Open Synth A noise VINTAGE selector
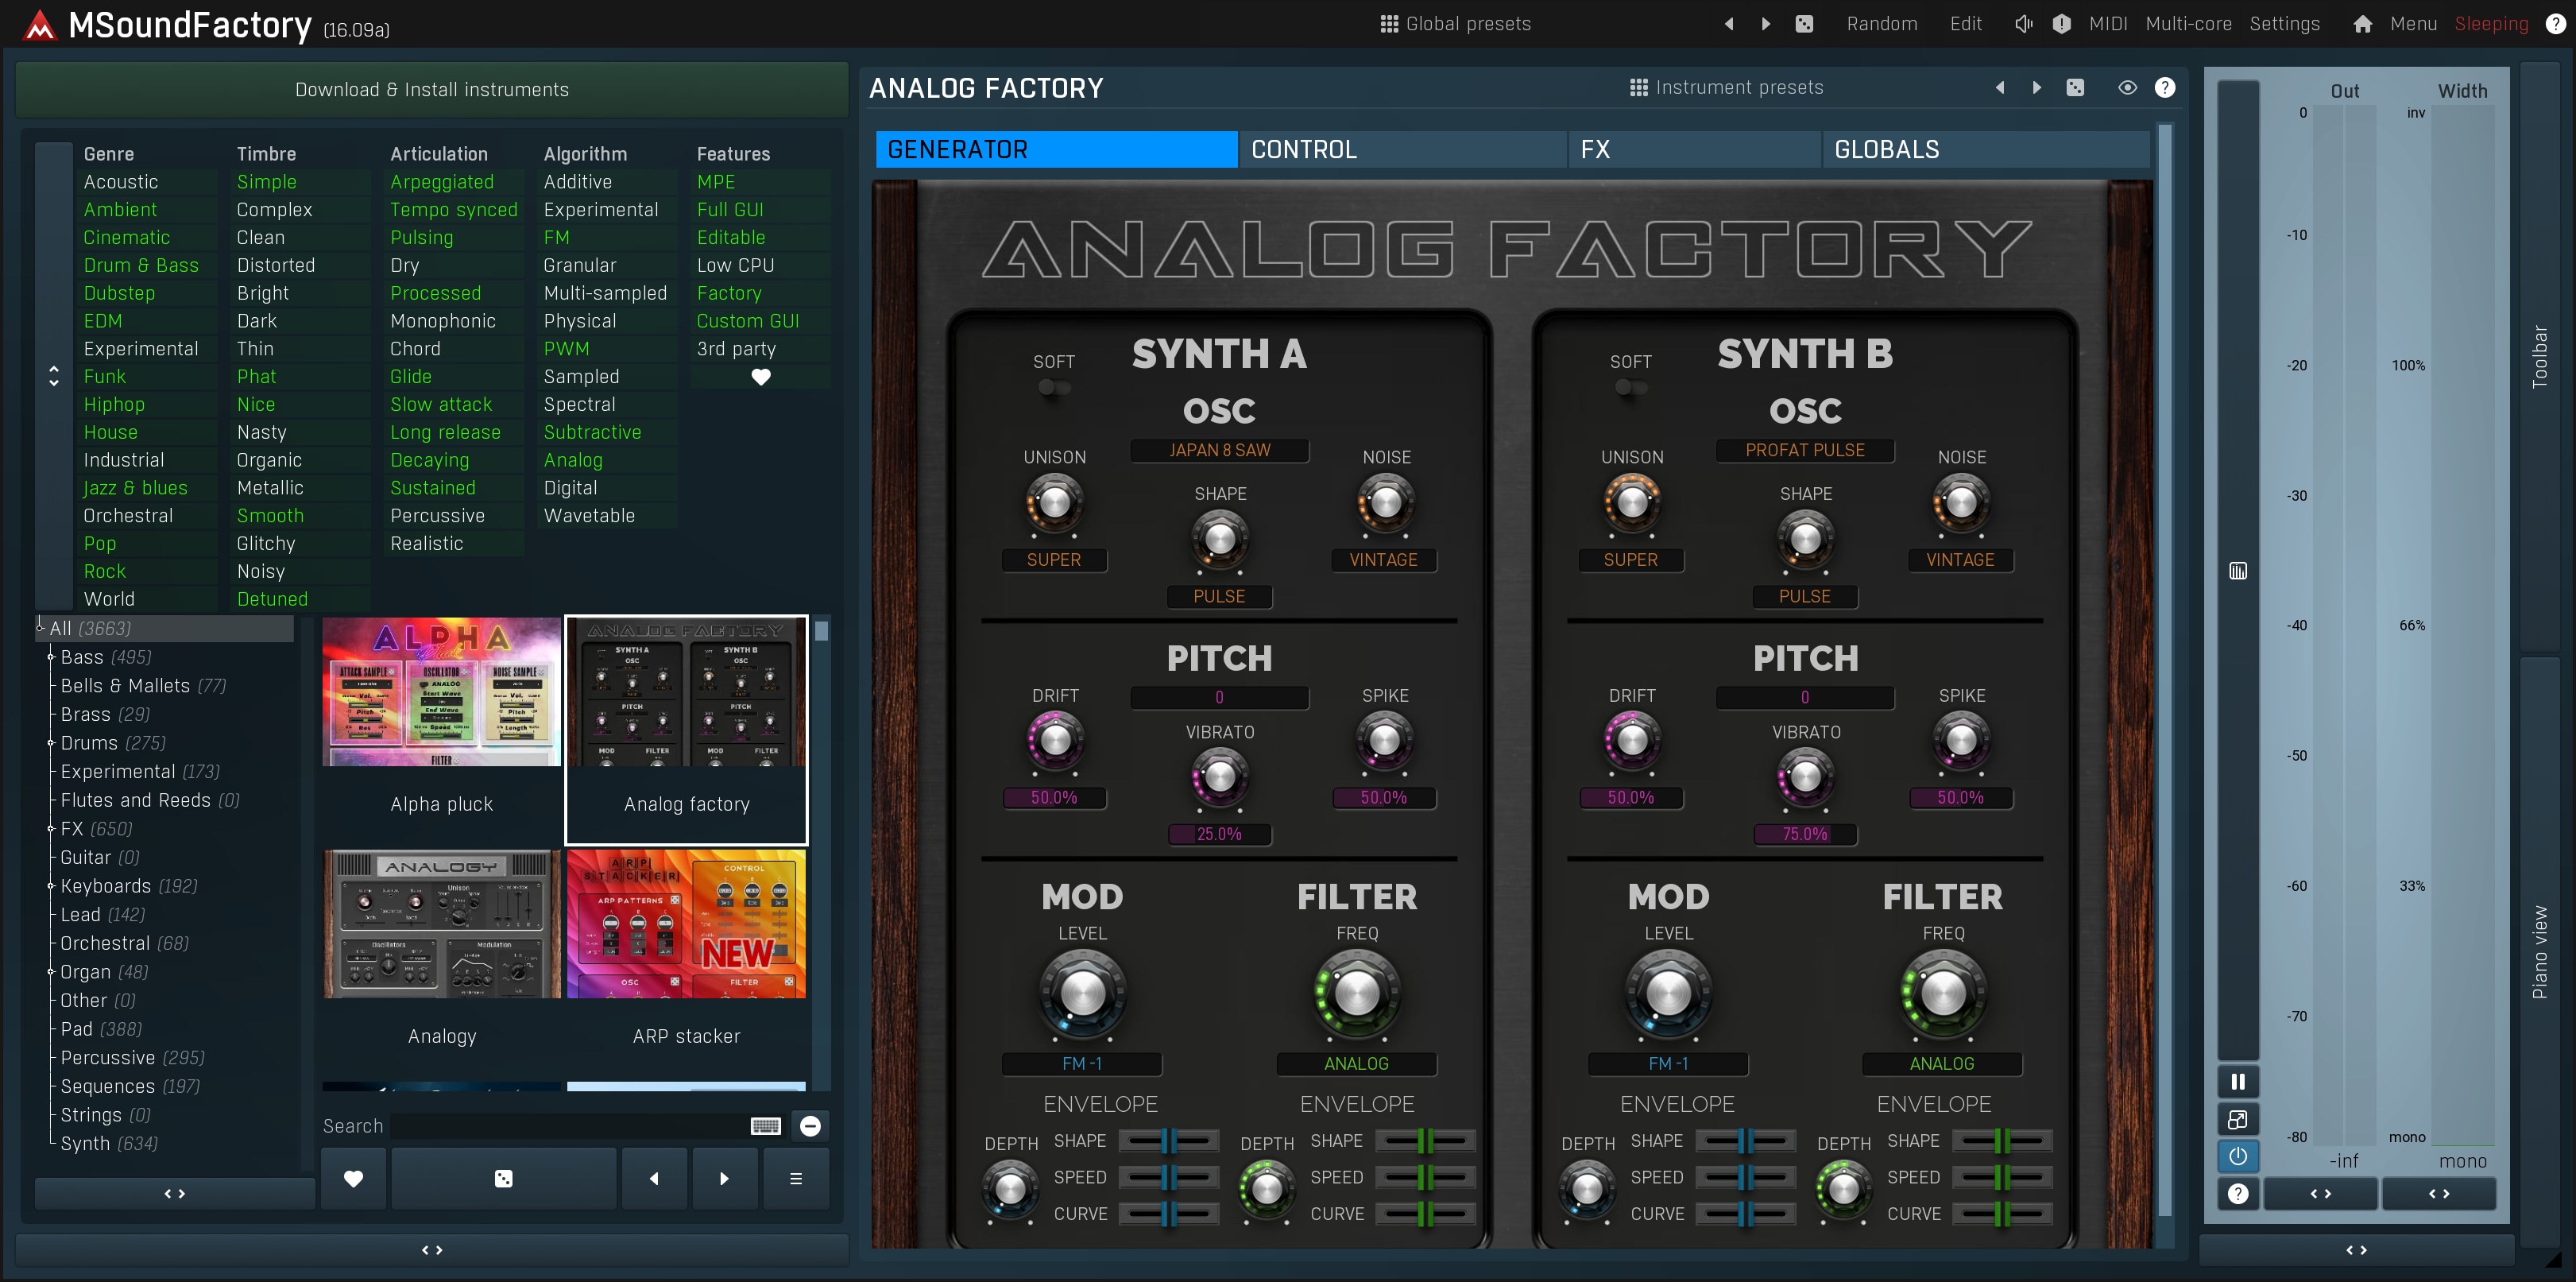 (x=1384, y=560)
